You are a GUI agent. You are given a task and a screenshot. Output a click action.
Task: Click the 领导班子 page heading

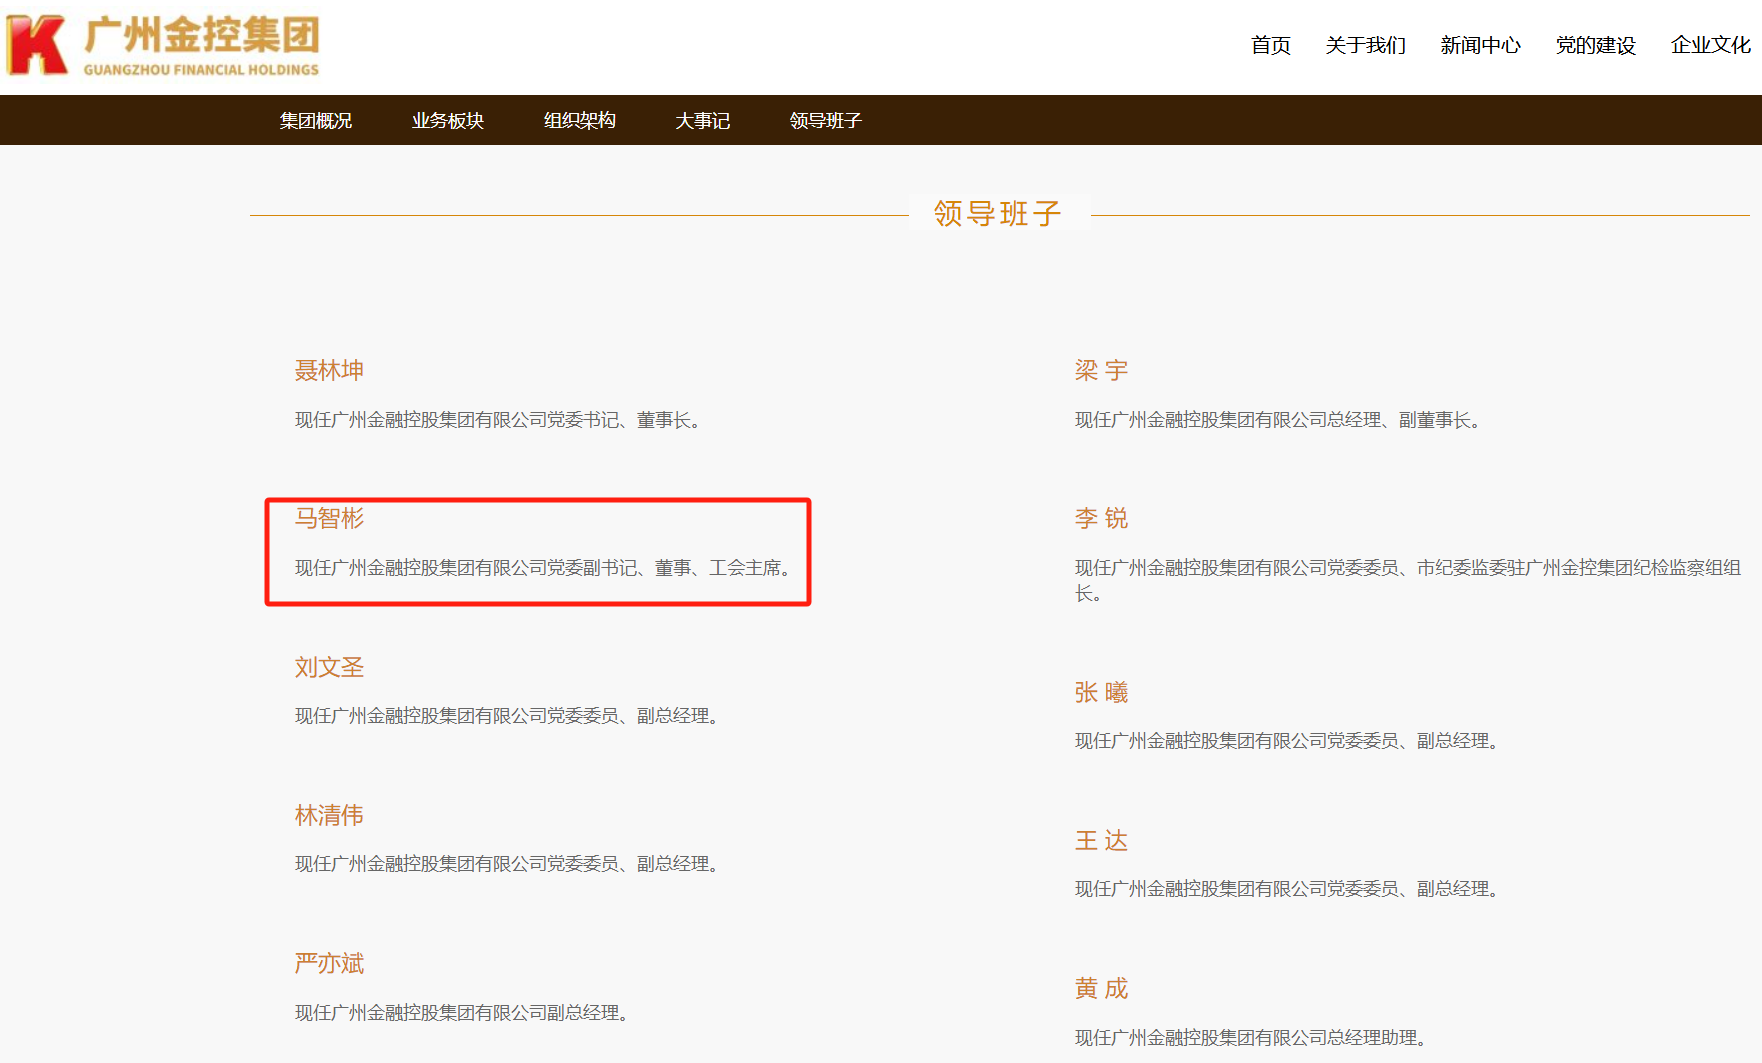(998, 213)
